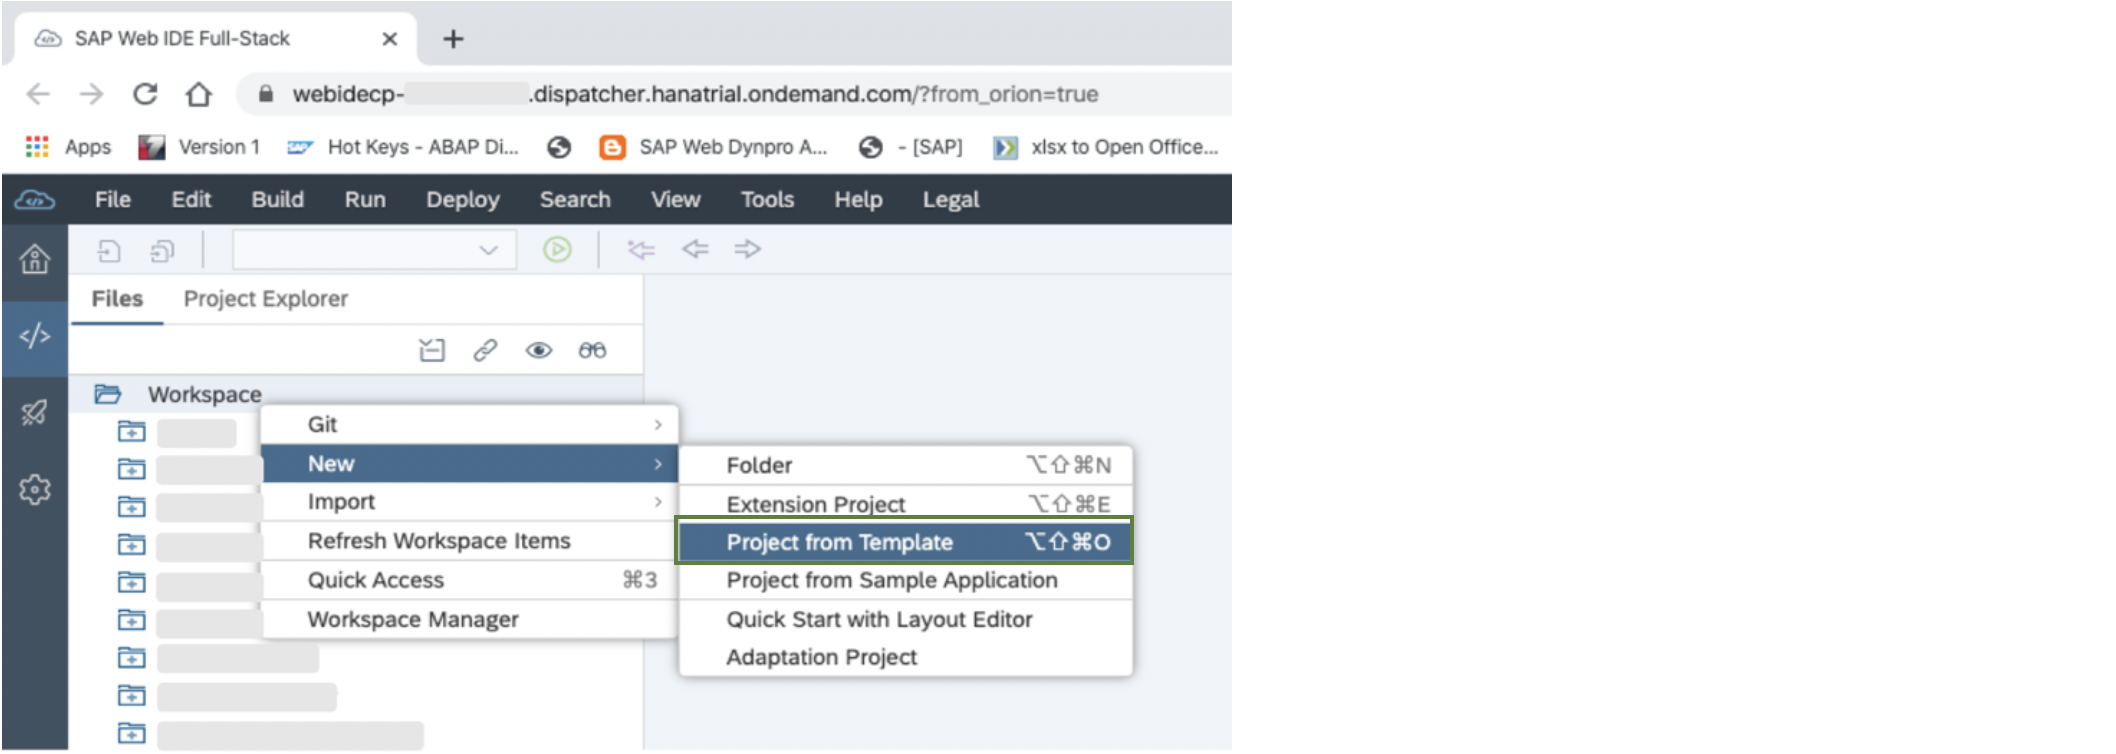Open the Run menu
2116x754 pixels.
click(365, 200)
